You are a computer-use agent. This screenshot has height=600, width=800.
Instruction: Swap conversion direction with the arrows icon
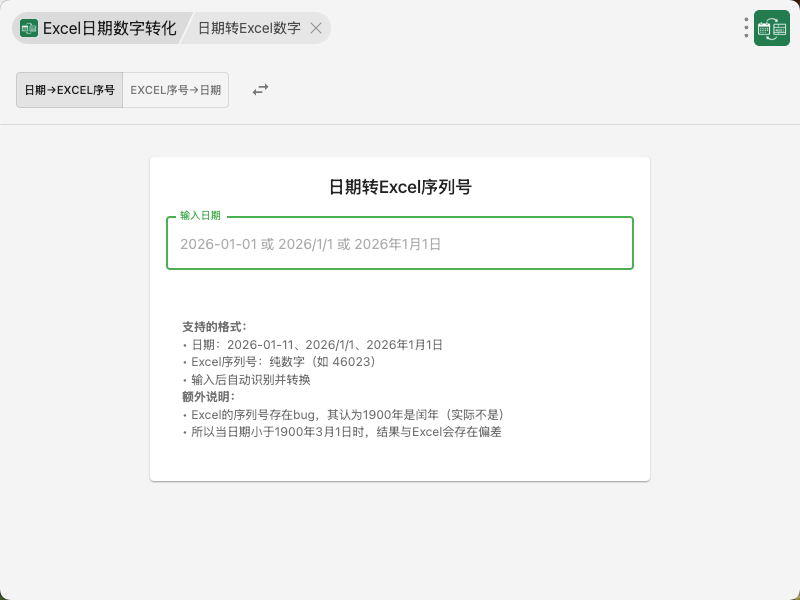[x=260, y=90]
